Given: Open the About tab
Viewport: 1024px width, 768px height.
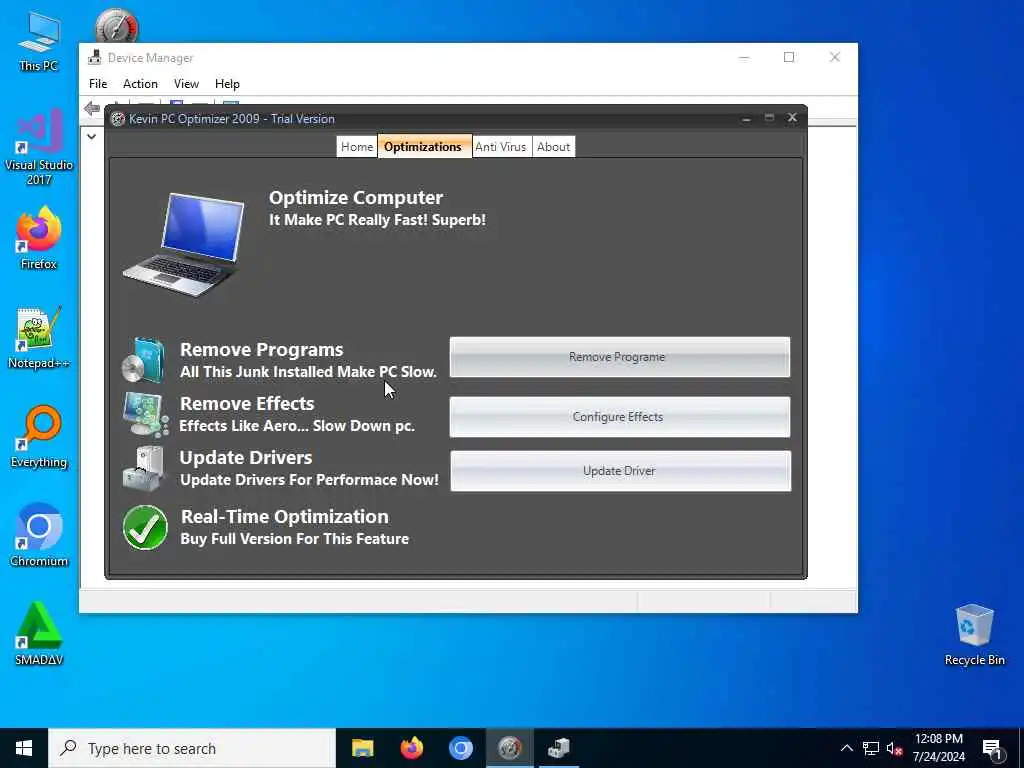Looking at the screenshot, I should (x=553, y=147).
